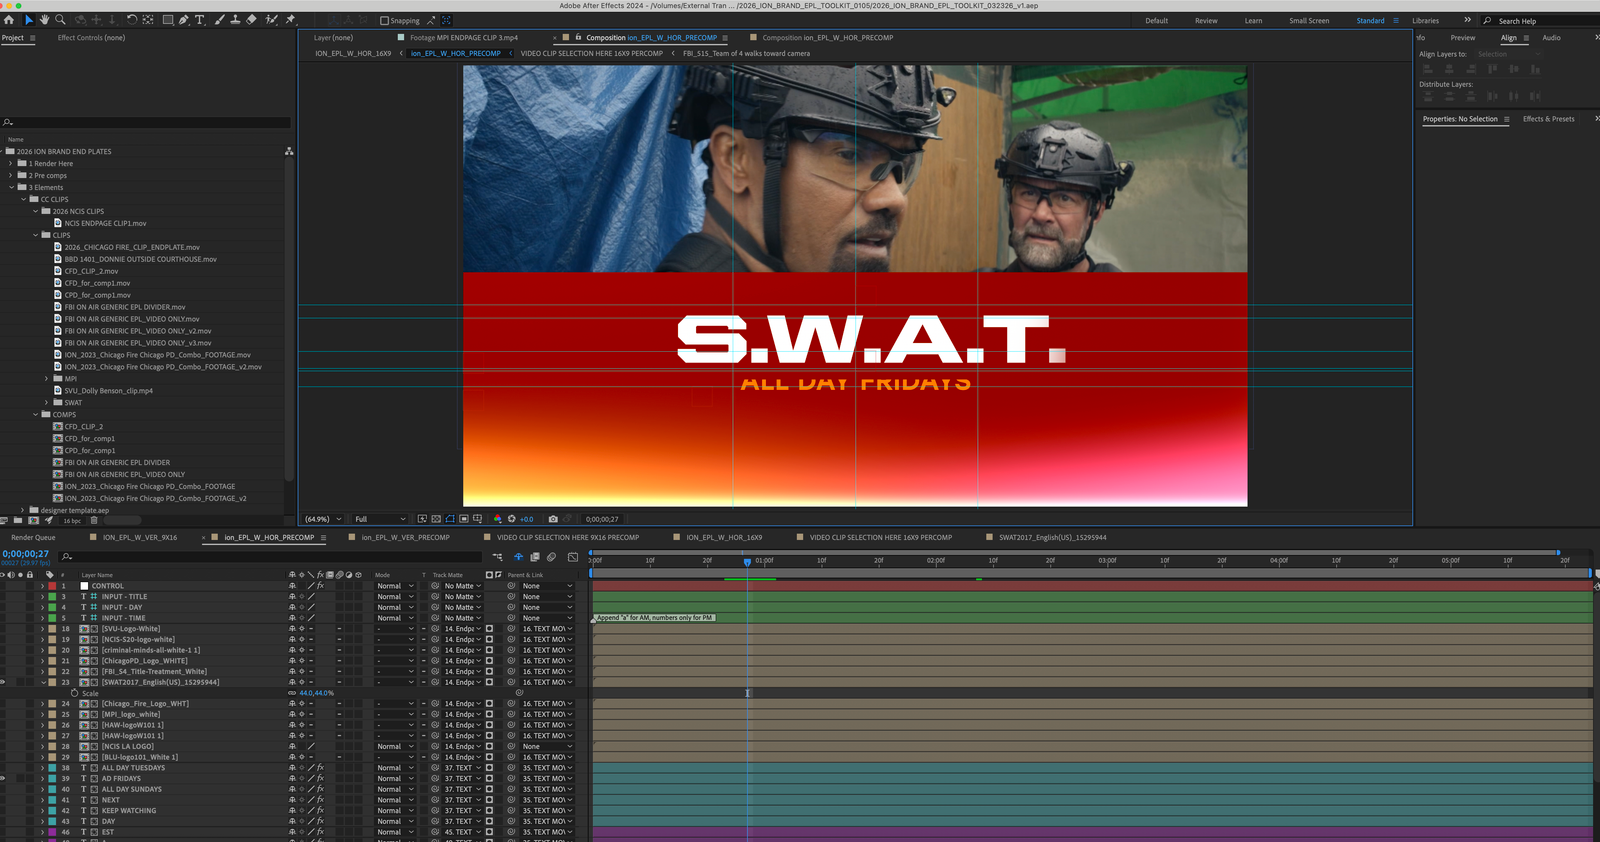Select the Horizontal Type tool
Image resolution: width=1600 pixels, height=842 pixels.
point(199,20)
